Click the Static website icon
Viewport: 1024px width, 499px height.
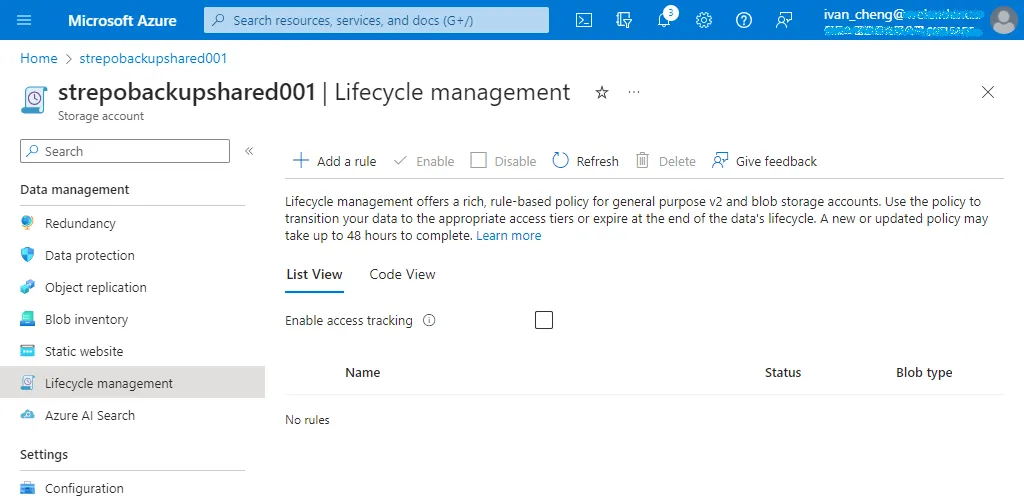pyautogui.click(x=27, y=351)
